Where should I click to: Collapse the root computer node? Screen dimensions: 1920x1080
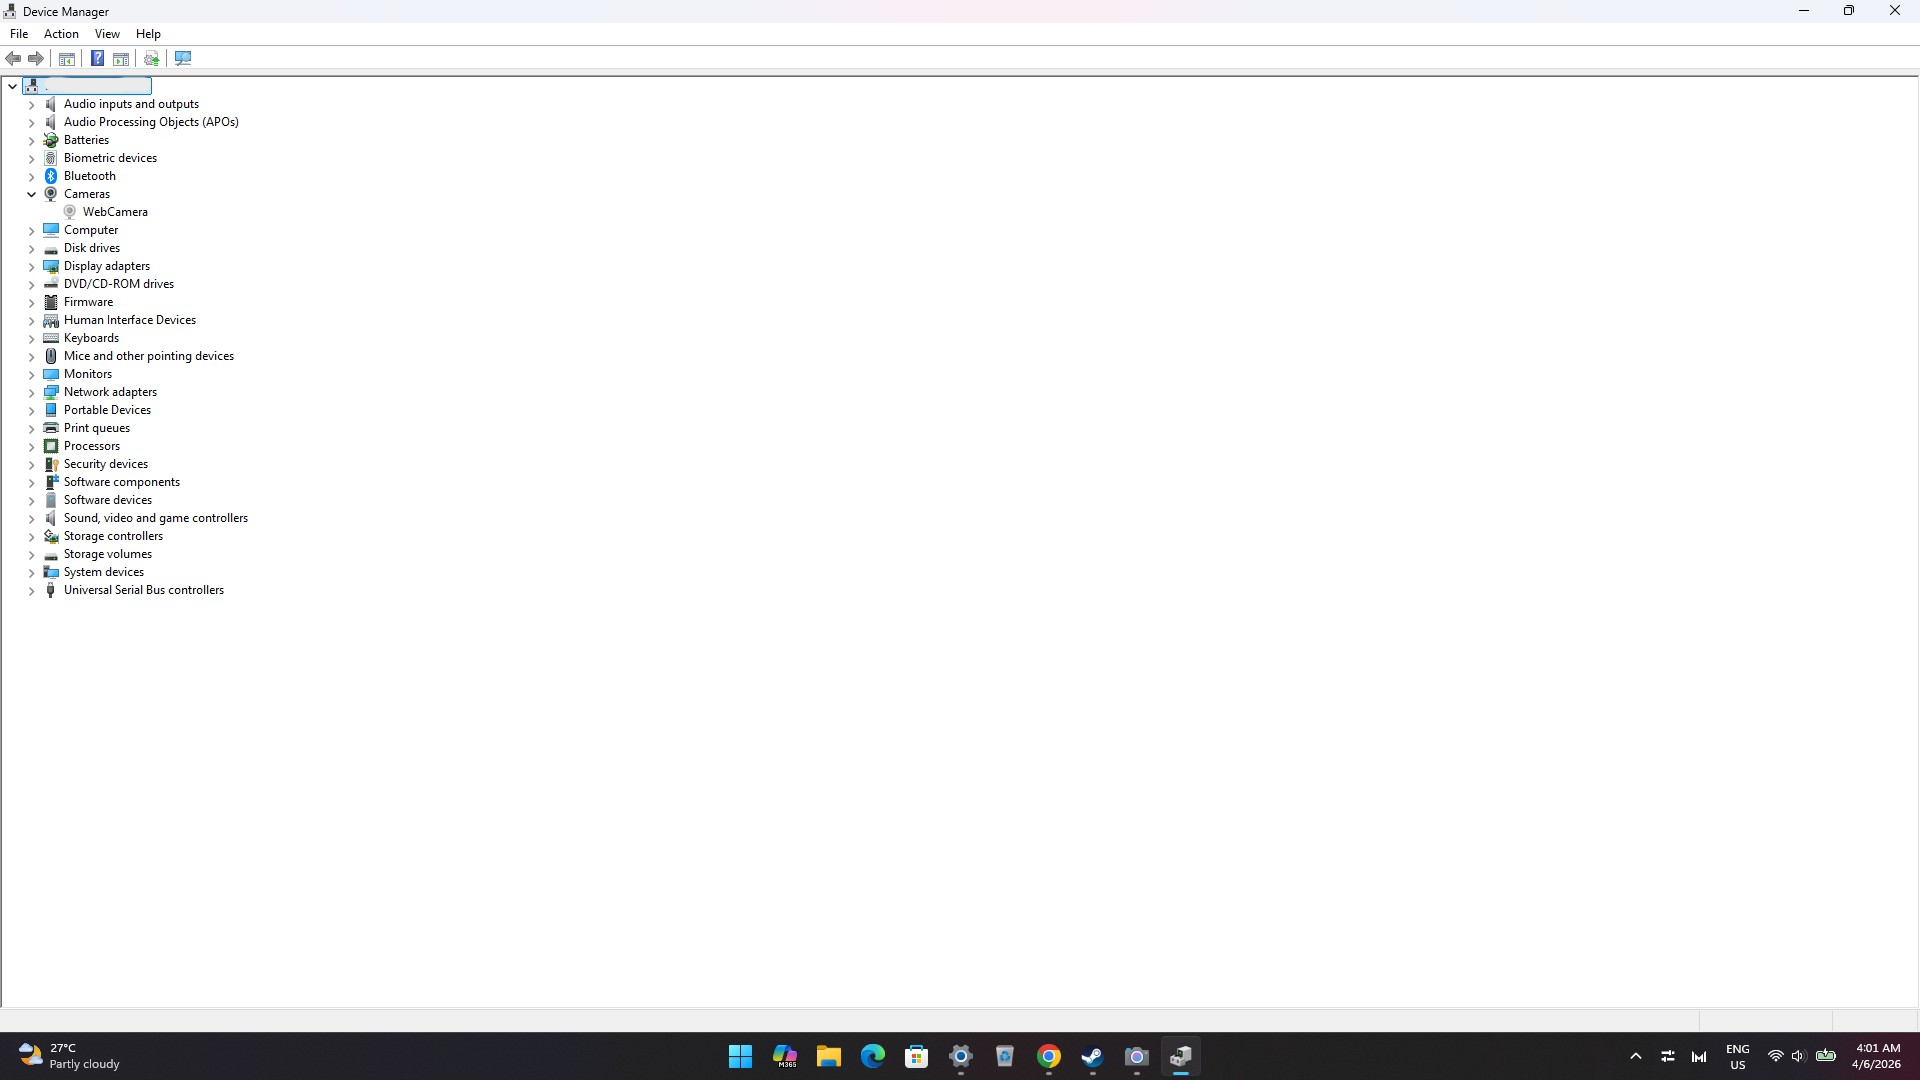[x=12, y=86]
